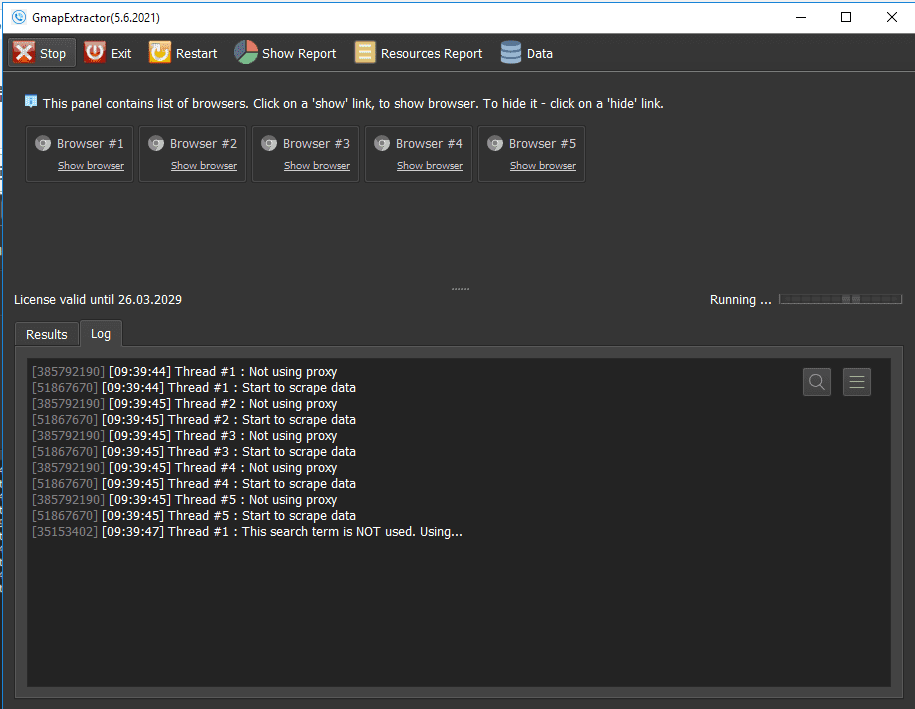Click log line Thread #5 : Not using proxy
Viewport: 915px width, 709px height.
coord(184,500)
